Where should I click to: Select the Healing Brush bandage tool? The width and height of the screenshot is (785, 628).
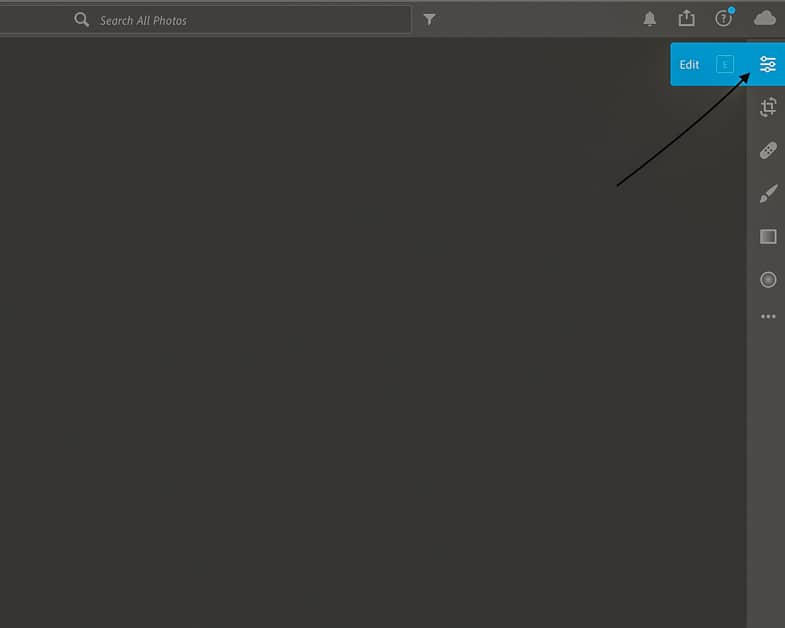click(768, 150)
